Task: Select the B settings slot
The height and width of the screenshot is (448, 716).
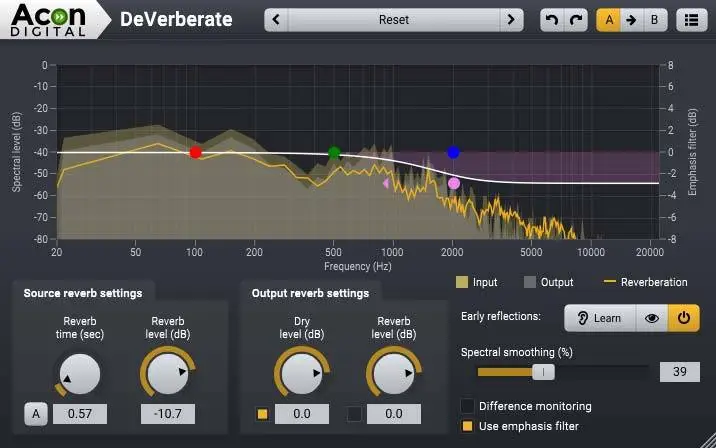Action: pyautogui.click(x=655, y=20)
